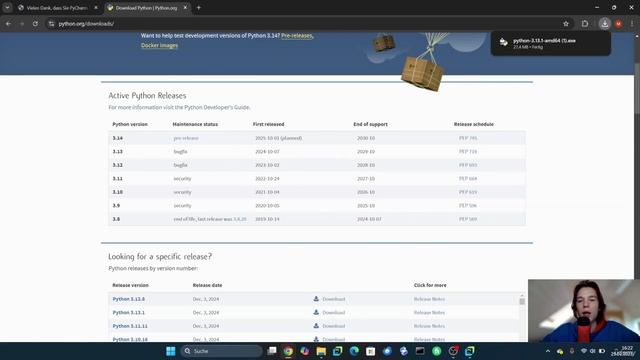Open the Python Developer's Guide link

pyautogui.click(x=217, y=107)
